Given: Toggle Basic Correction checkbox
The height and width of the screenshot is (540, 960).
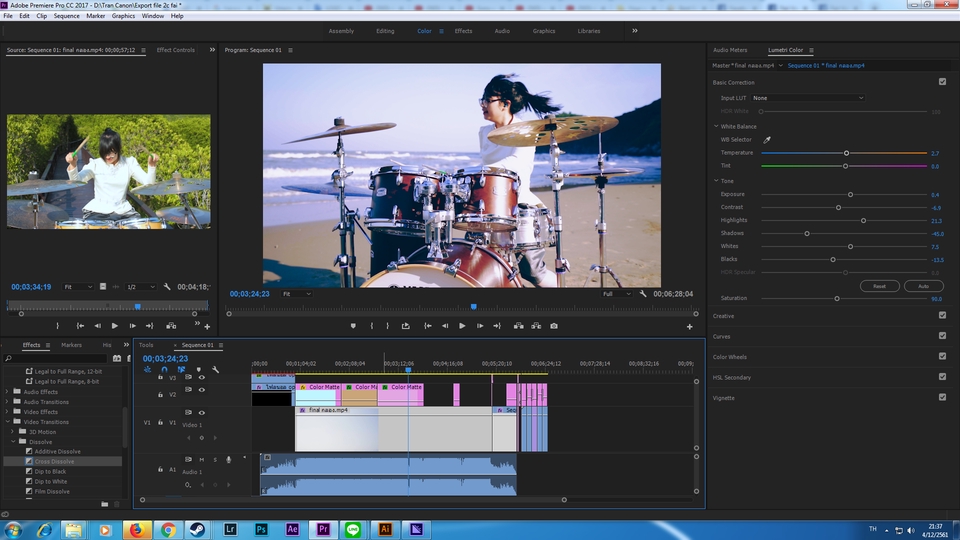Looking at the screenshot, I should pos(942,81).
